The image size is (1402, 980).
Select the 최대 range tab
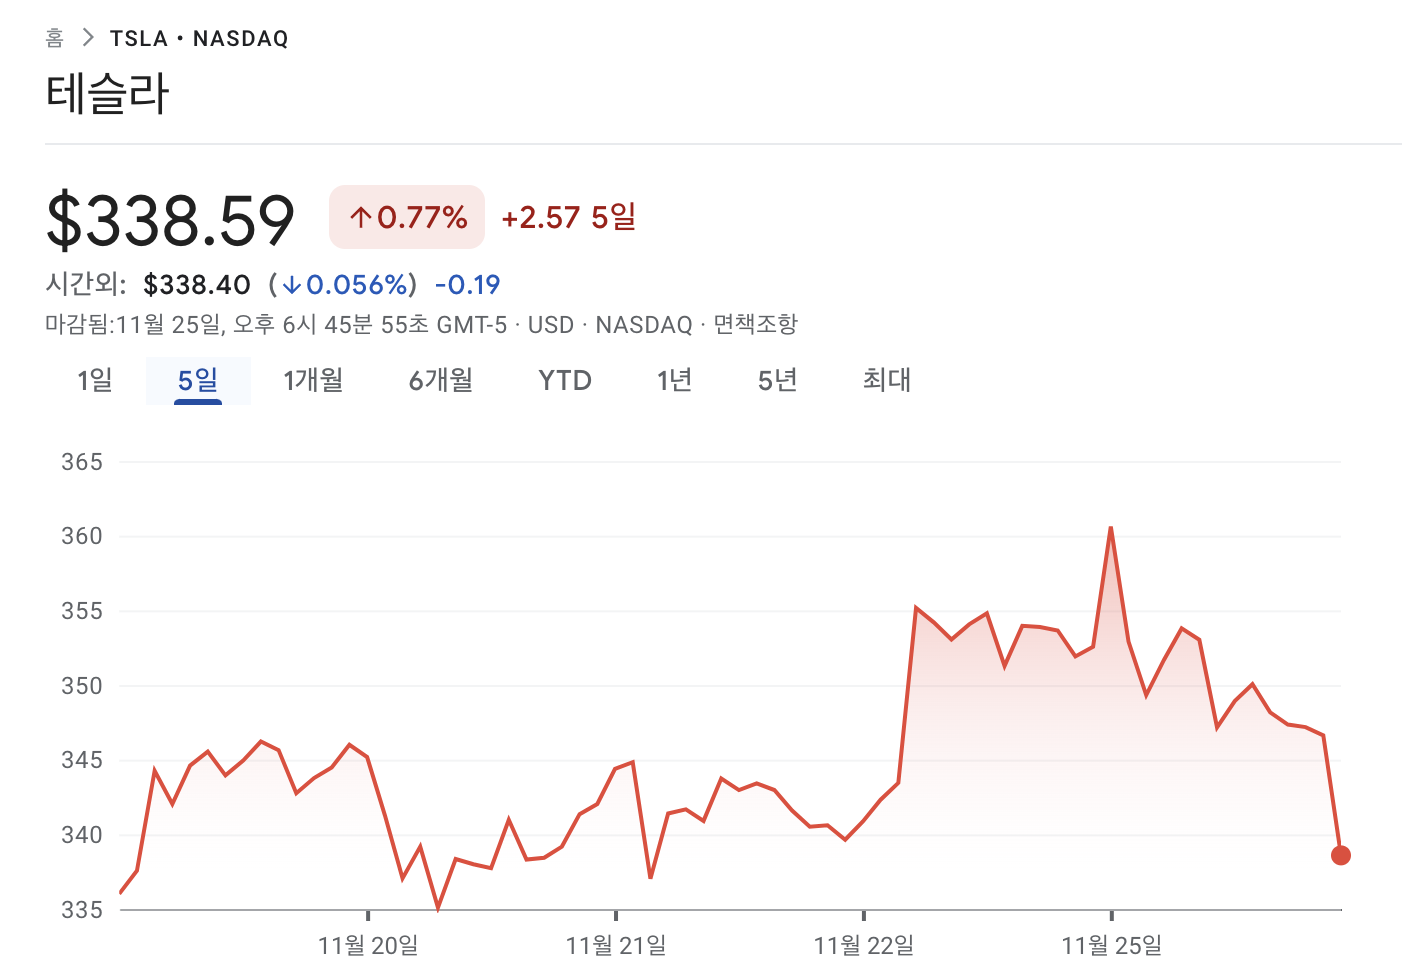pyautogui.click(x=886, y=381)
